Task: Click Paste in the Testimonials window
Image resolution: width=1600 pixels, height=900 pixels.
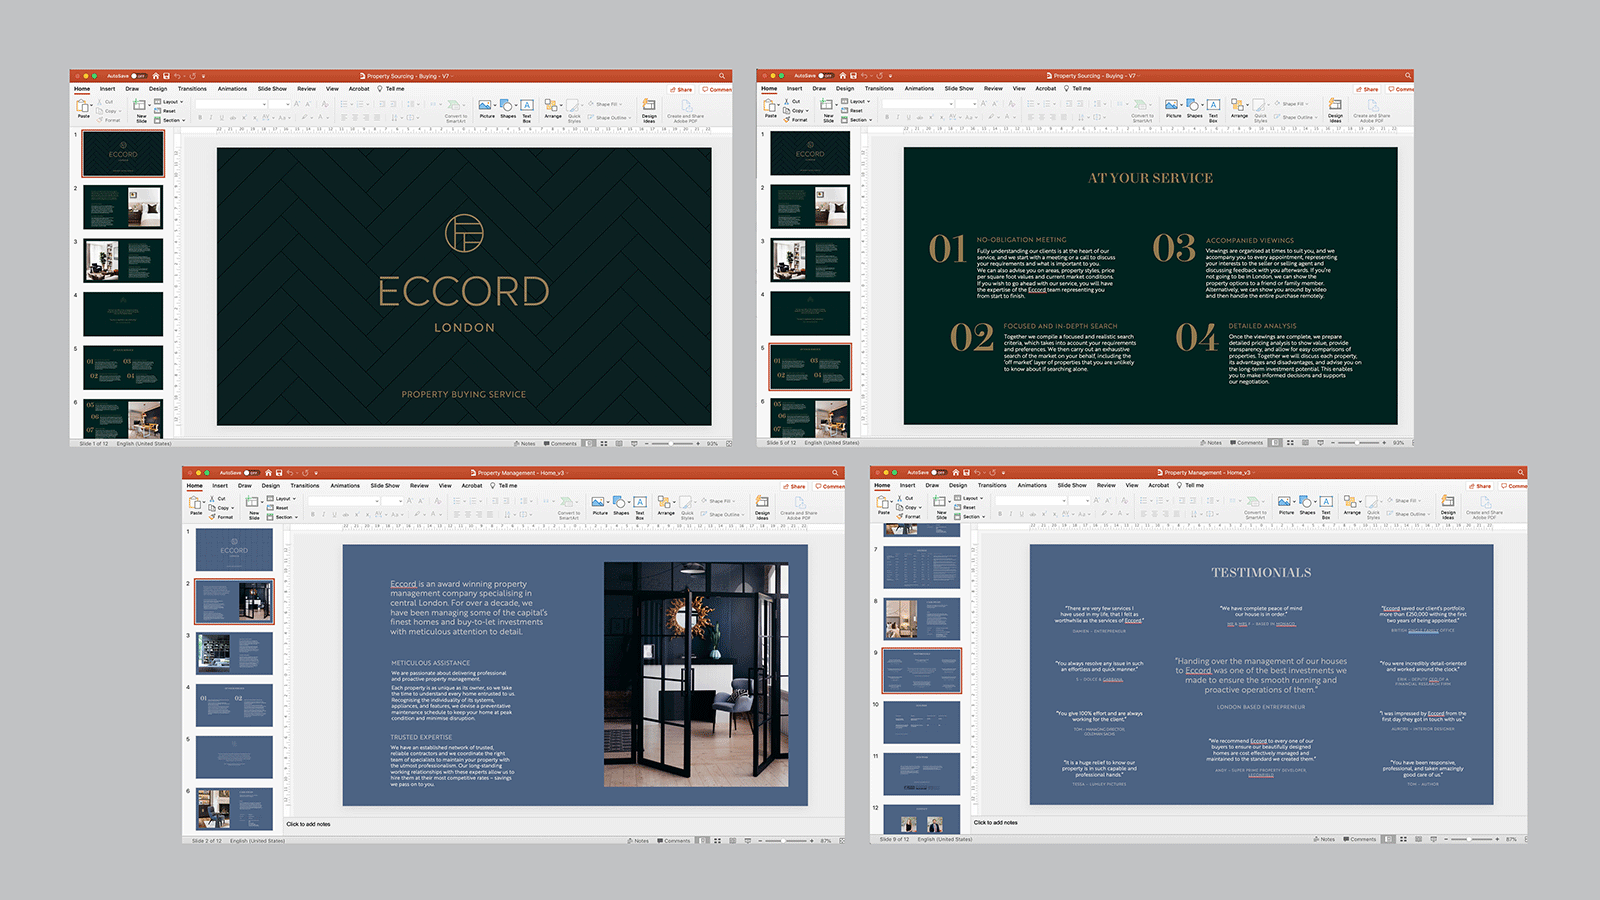Action: (x=883, y=504)
